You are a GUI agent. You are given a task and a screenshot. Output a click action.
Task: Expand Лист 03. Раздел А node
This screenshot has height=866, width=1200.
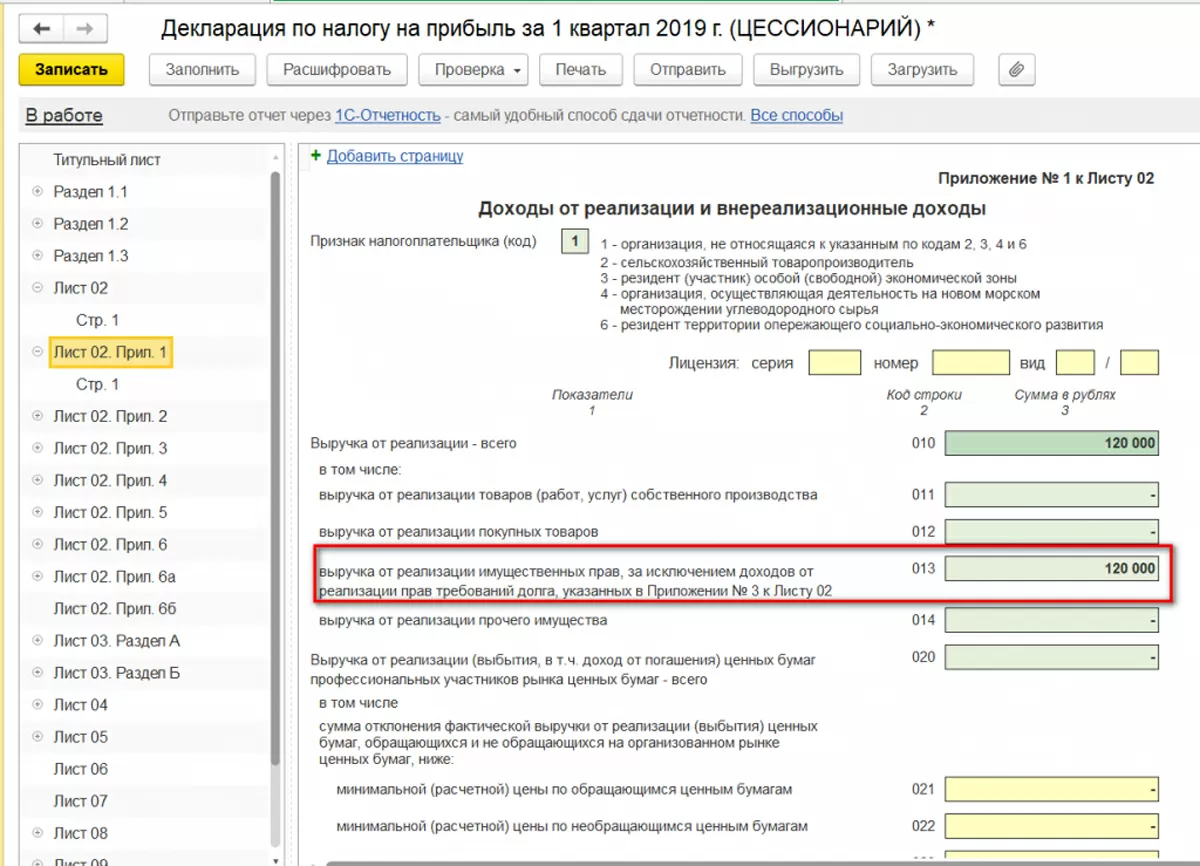click(38, 641)
